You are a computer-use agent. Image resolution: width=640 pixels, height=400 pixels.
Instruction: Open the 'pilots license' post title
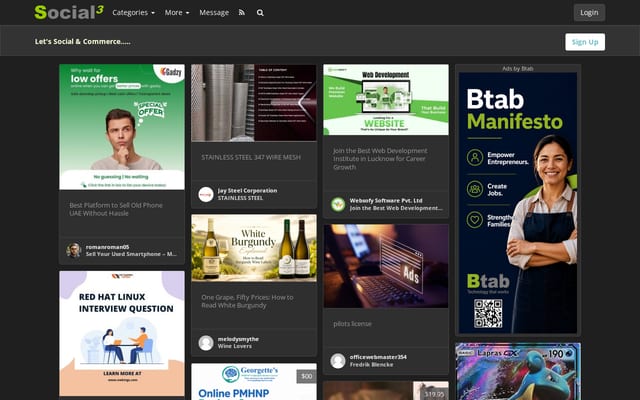pyautogui.click(x=352, y=324)
